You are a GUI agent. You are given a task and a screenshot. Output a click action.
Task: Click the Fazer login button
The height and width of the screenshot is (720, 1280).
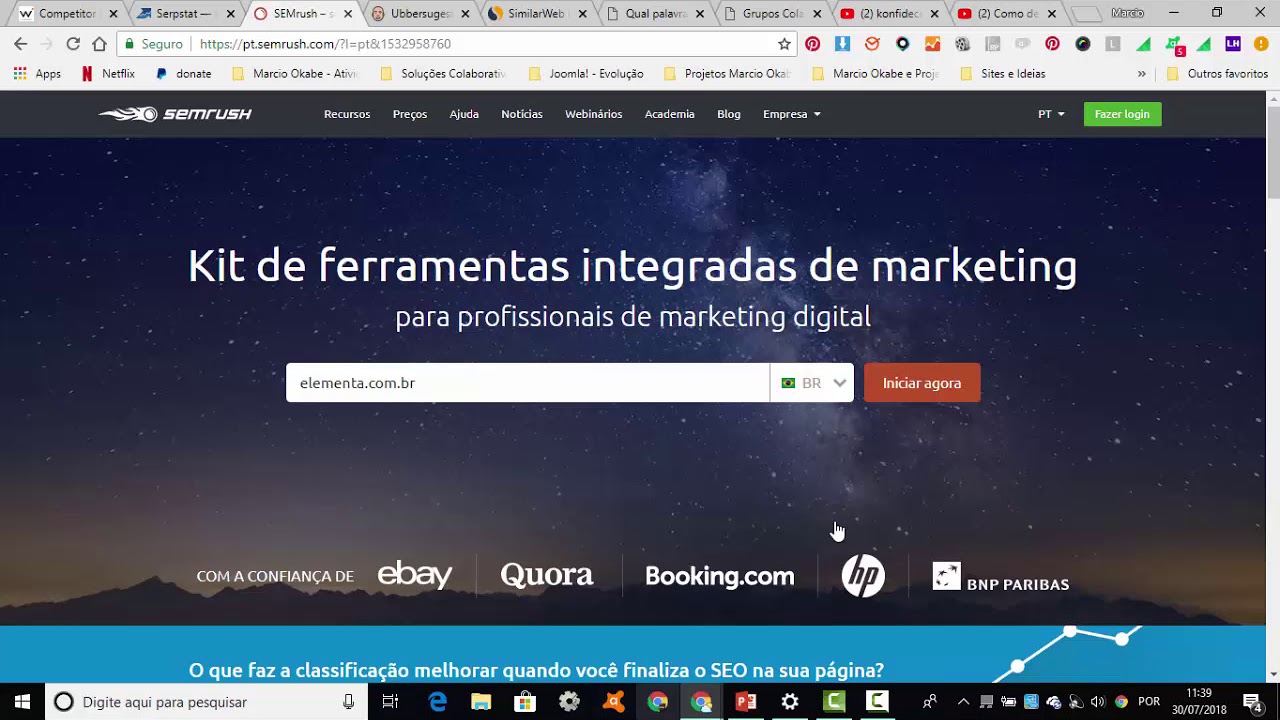click(x=1122, y=114)
